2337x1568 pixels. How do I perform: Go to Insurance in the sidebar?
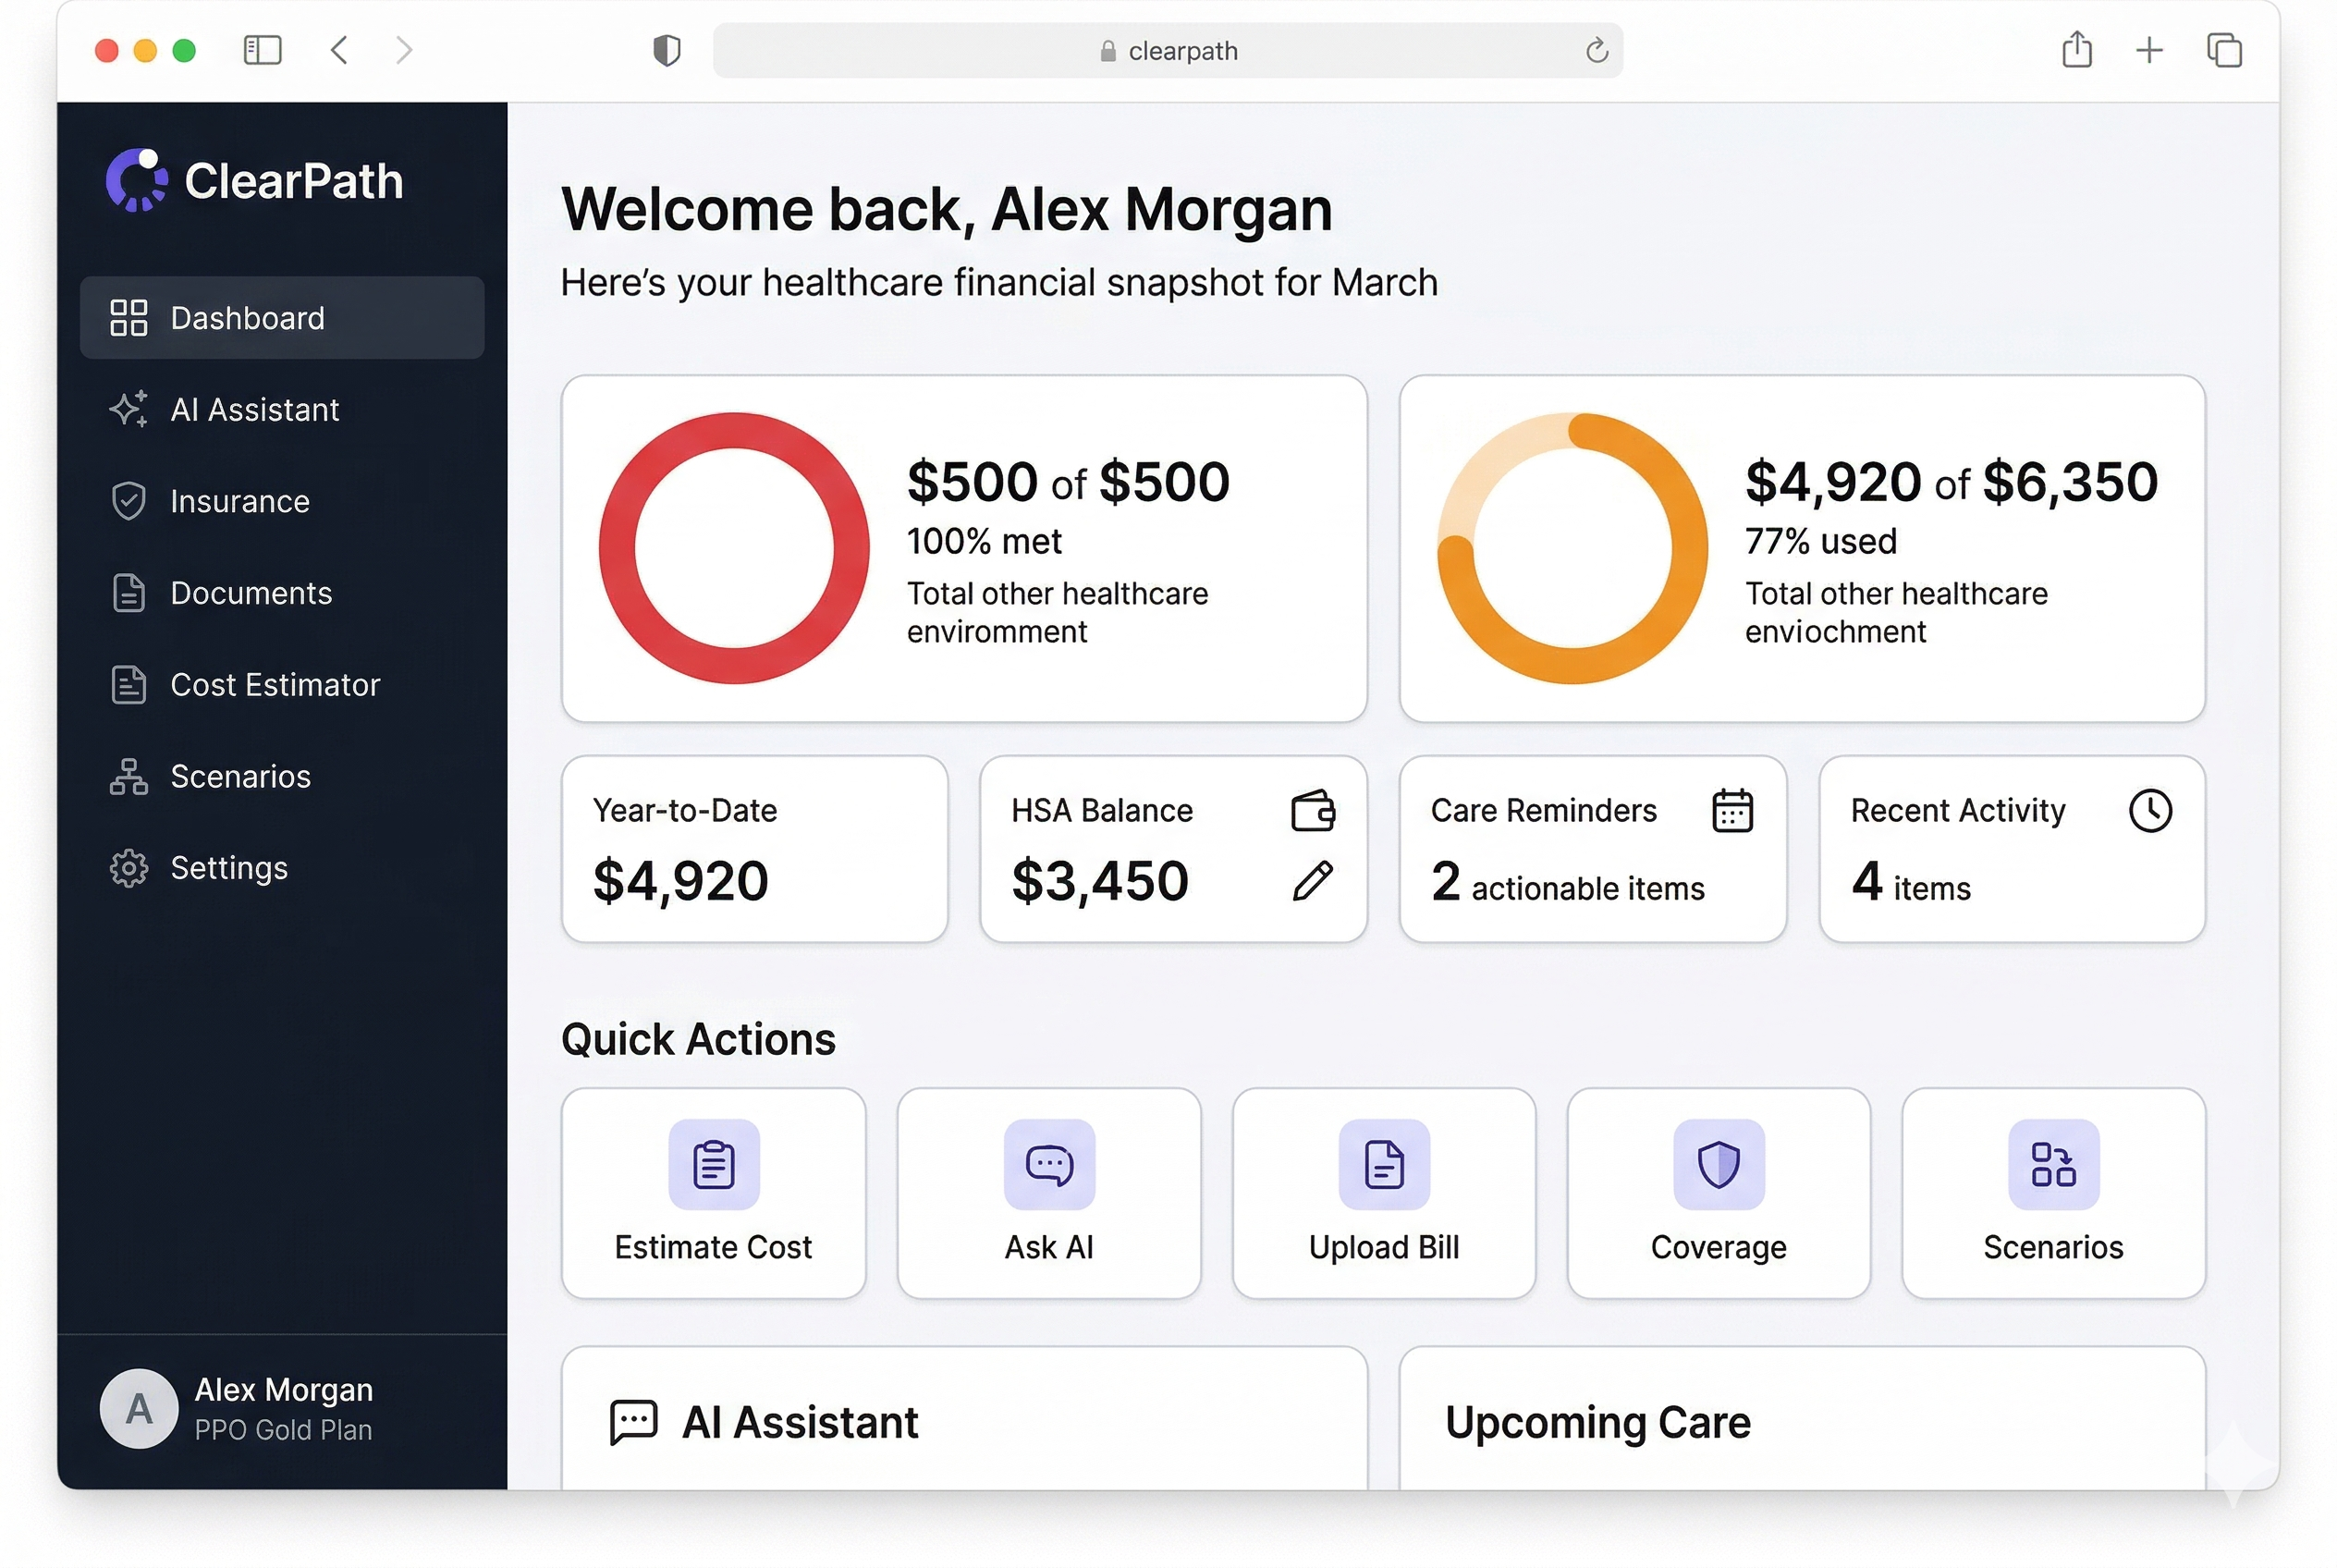[x=240, y=501]
